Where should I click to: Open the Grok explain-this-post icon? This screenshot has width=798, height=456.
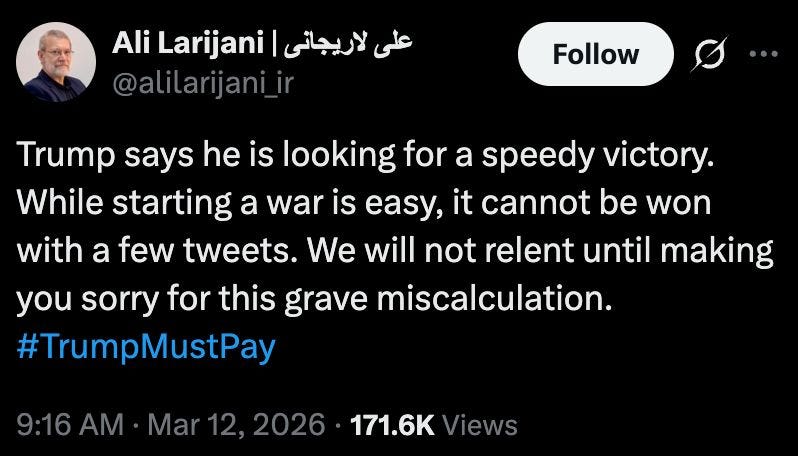[709, 54]
